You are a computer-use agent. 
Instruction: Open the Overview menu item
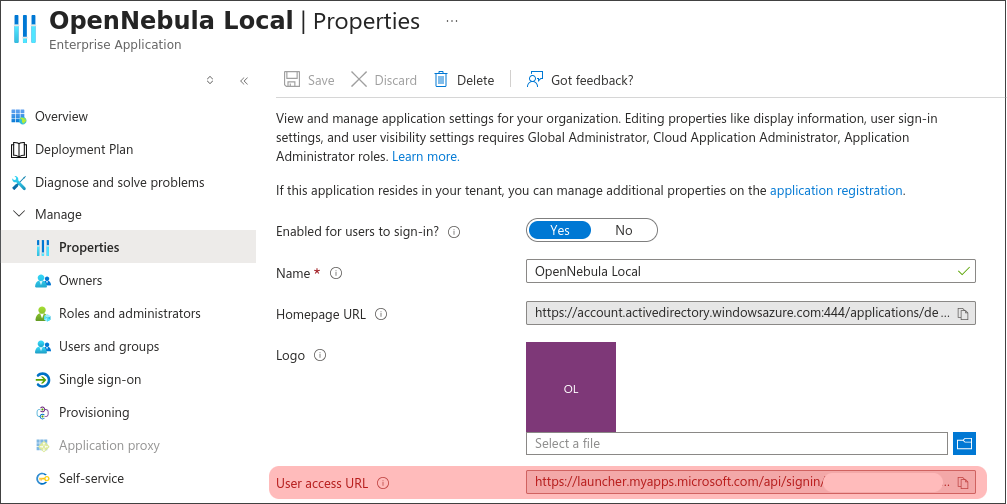tap(61, 117)
